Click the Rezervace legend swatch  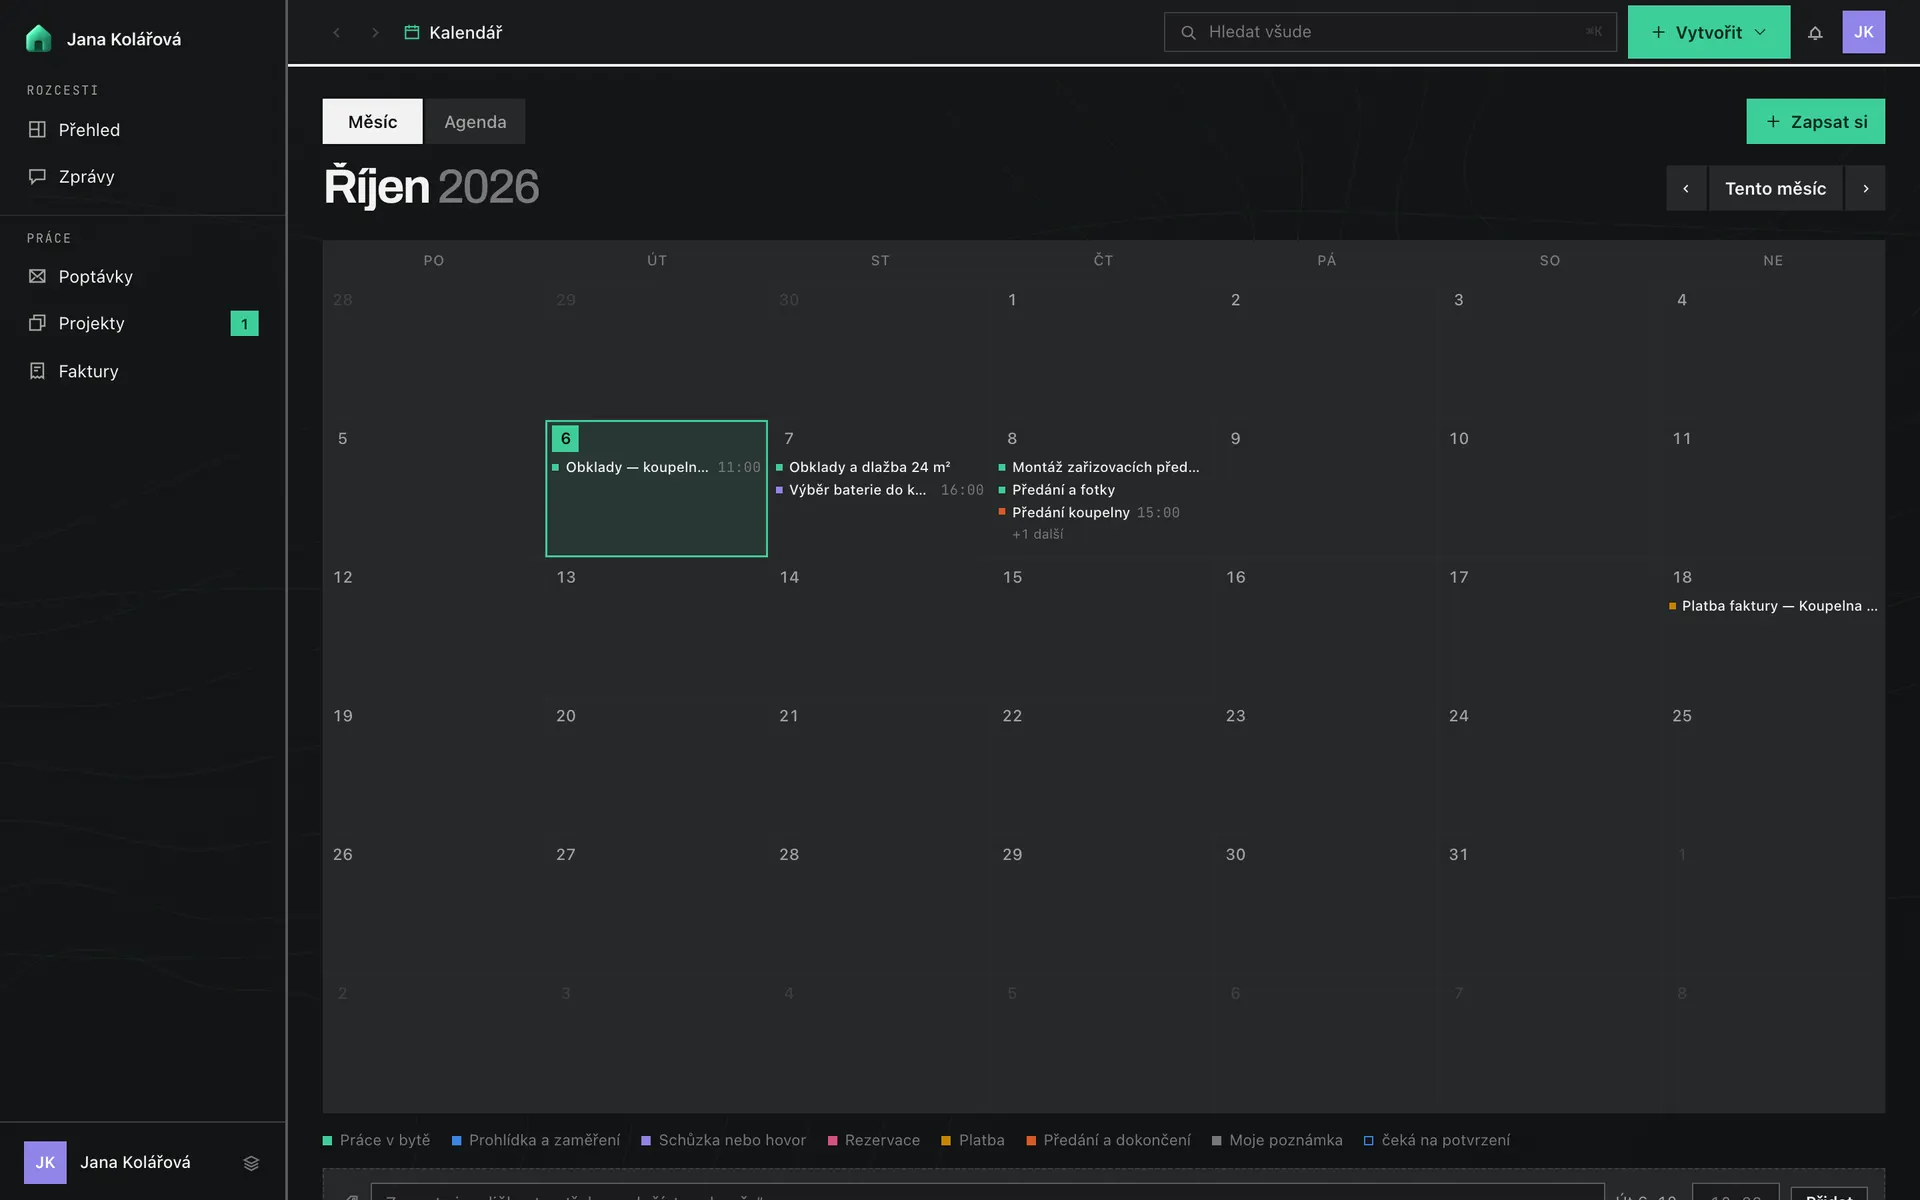[832, 1141]
